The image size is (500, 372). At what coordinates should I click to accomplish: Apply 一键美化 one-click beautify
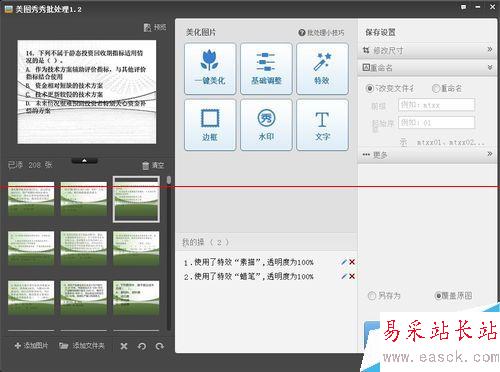pyautogui.click(x=210, y=69)
